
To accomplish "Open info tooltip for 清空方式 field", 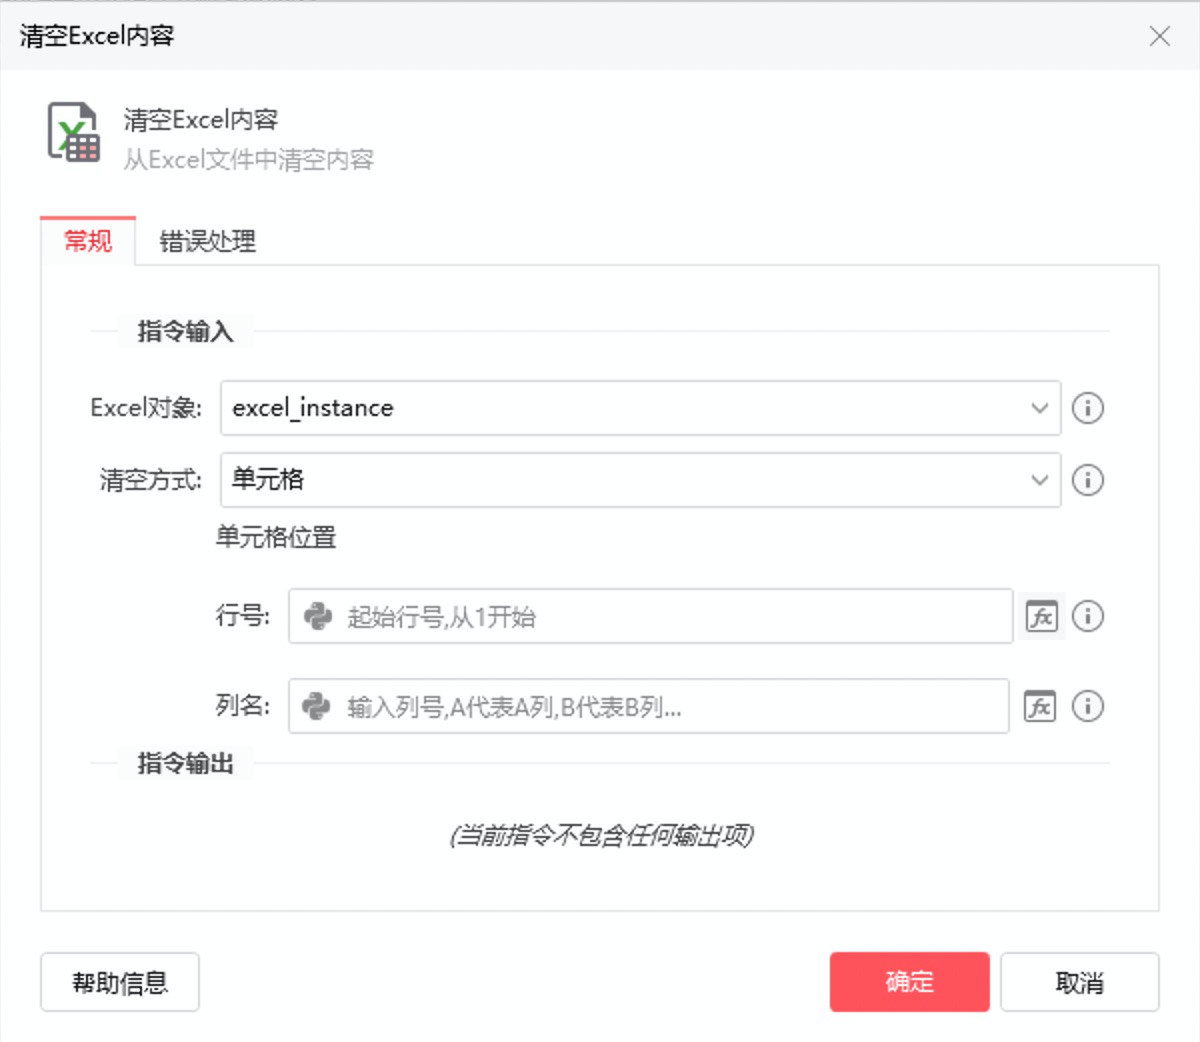I will pos(1088,480).
